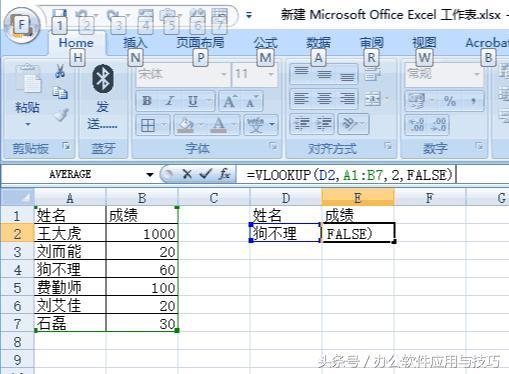Screen dimensions: 509x374
Task: Confirm the formula with the checkmark button
Action: 205,174
